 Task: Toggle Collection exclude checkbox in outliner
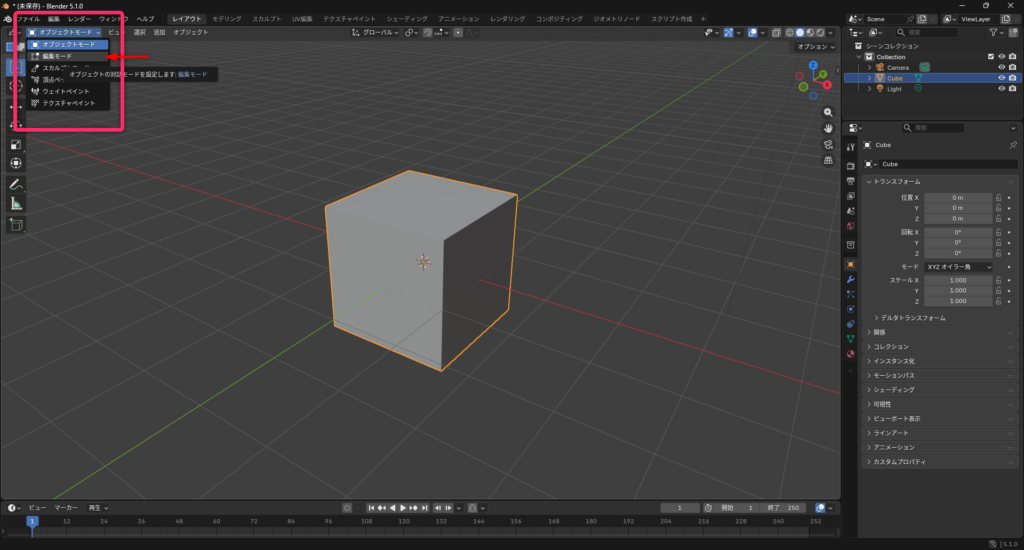pos(991,57)
